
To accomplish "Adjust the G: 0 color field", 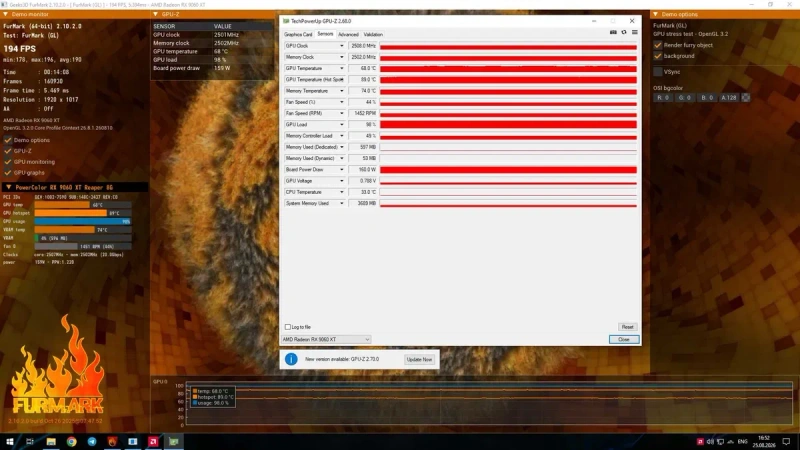I will tap(685, 97).
